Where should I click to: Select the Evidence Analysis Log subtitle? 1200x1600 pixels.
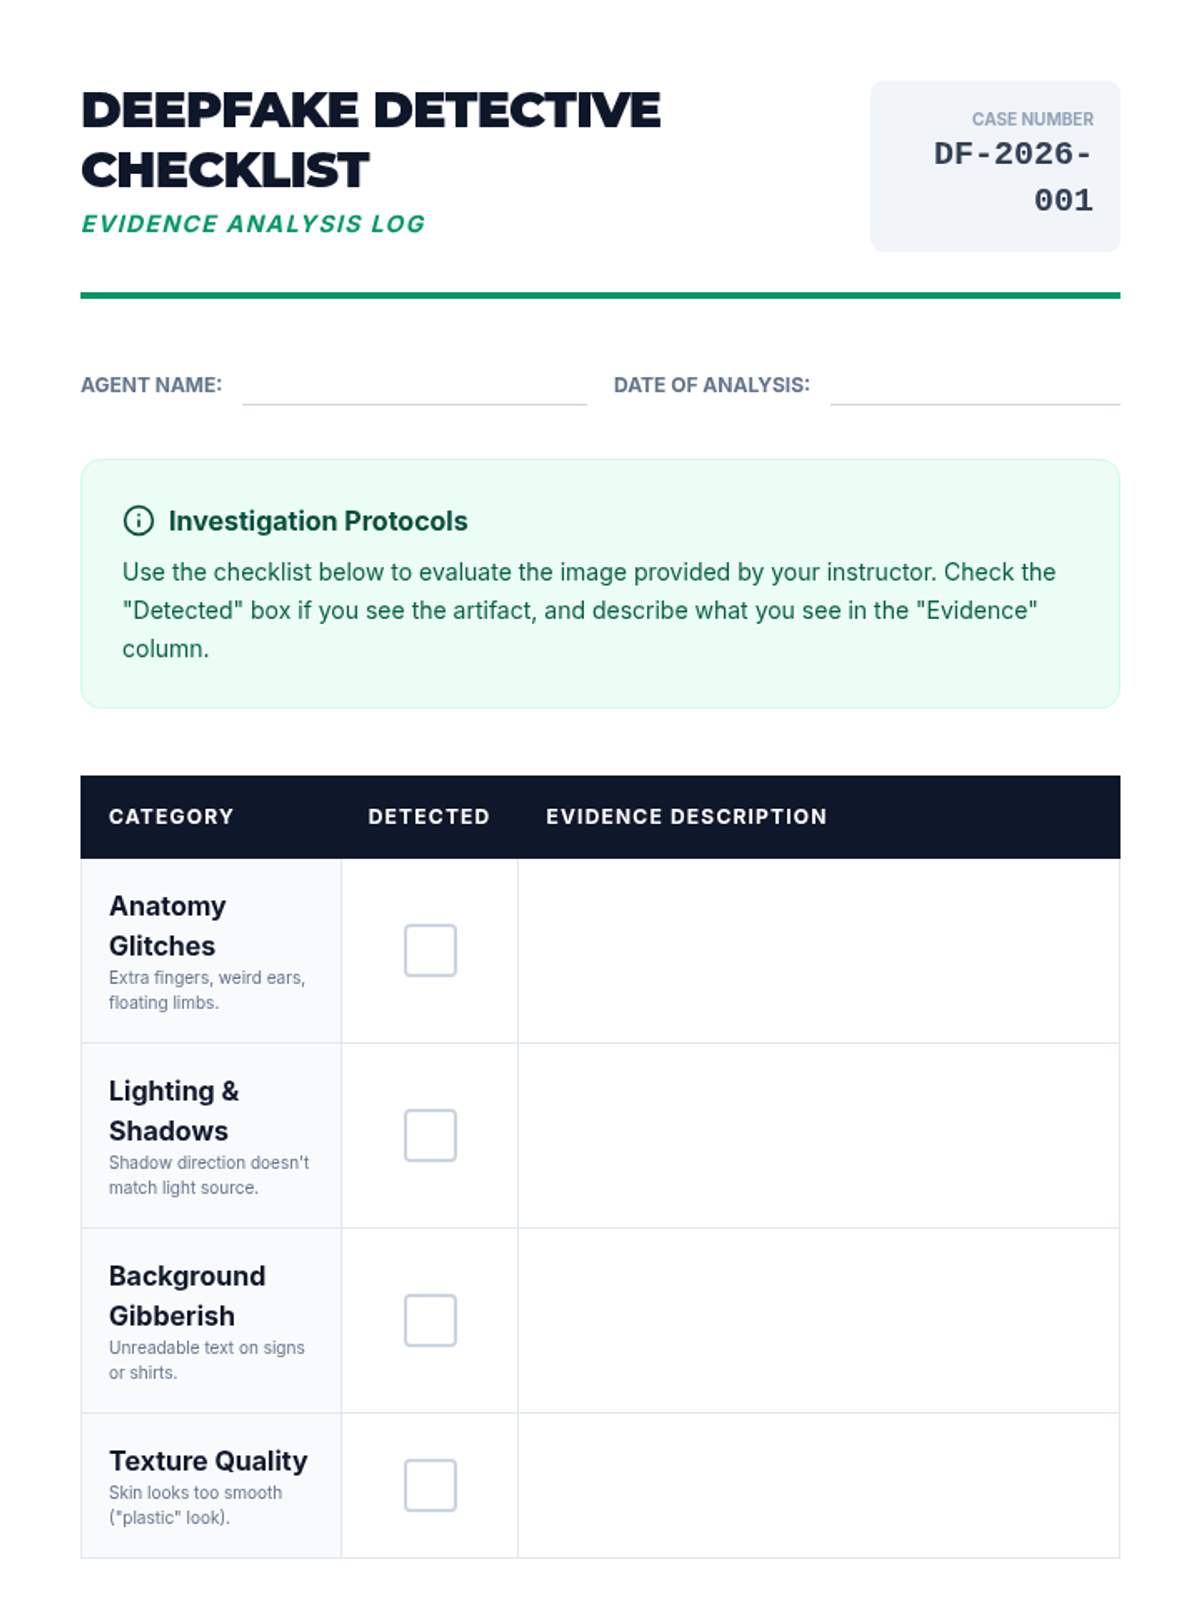(x=253, y=224)
